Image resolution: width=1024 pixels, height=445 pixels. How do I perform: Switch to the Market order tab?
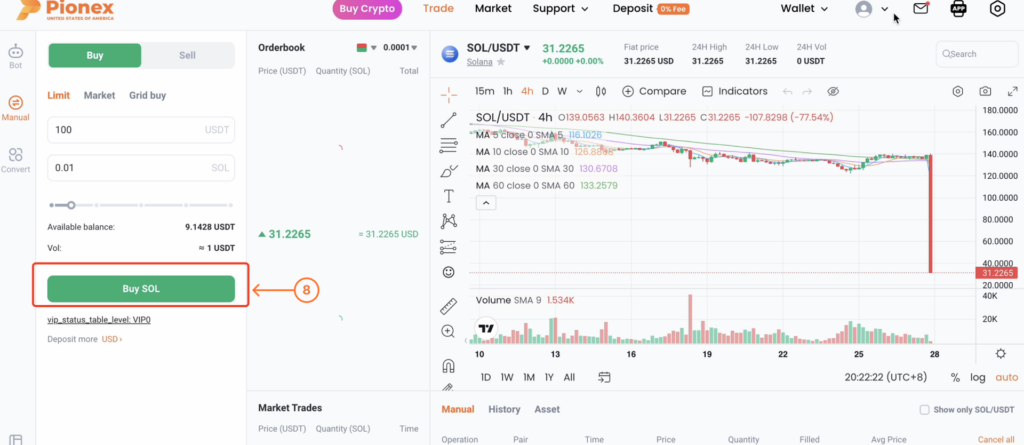(99, 95)
